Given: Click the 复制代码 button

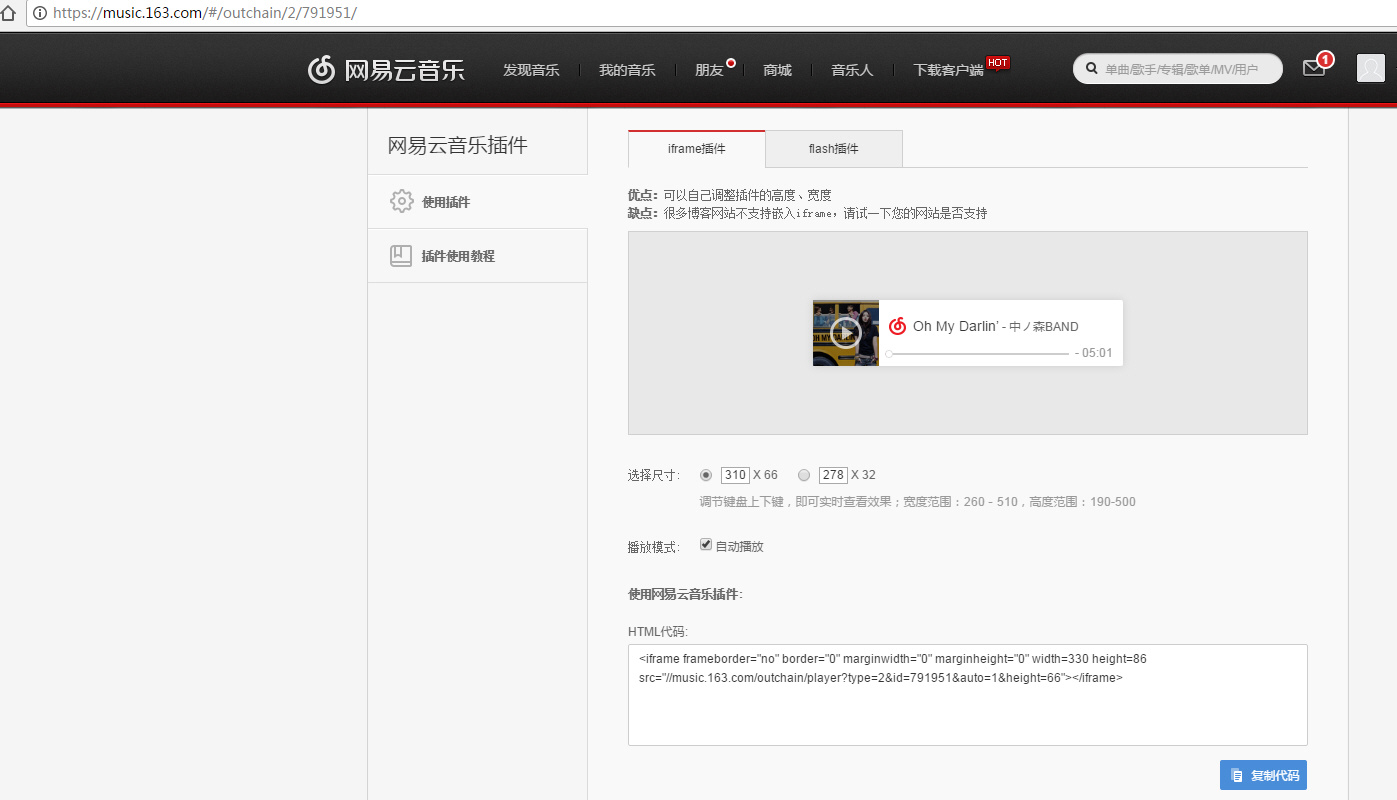Looking at the screenshot, I should coord(1263,775).
